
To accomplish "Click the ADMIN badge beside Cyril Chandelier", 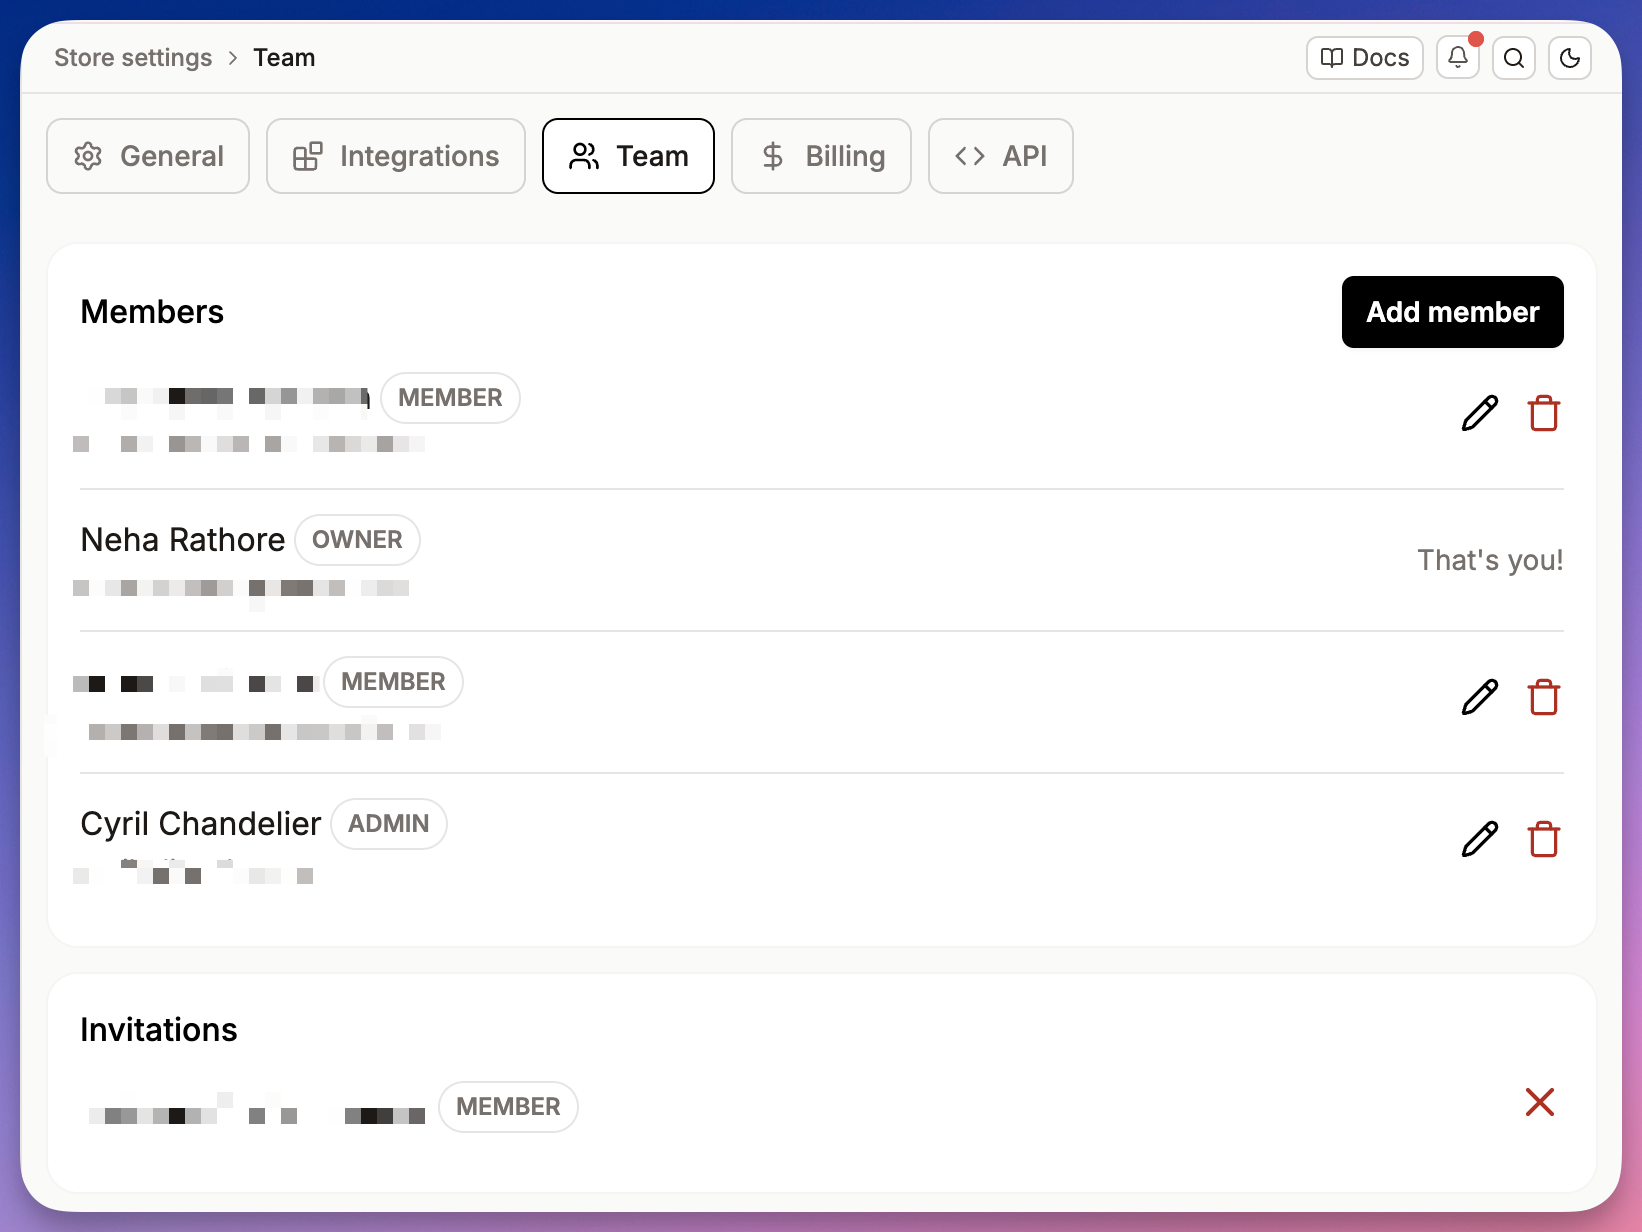I will click(x=389, y=824).
